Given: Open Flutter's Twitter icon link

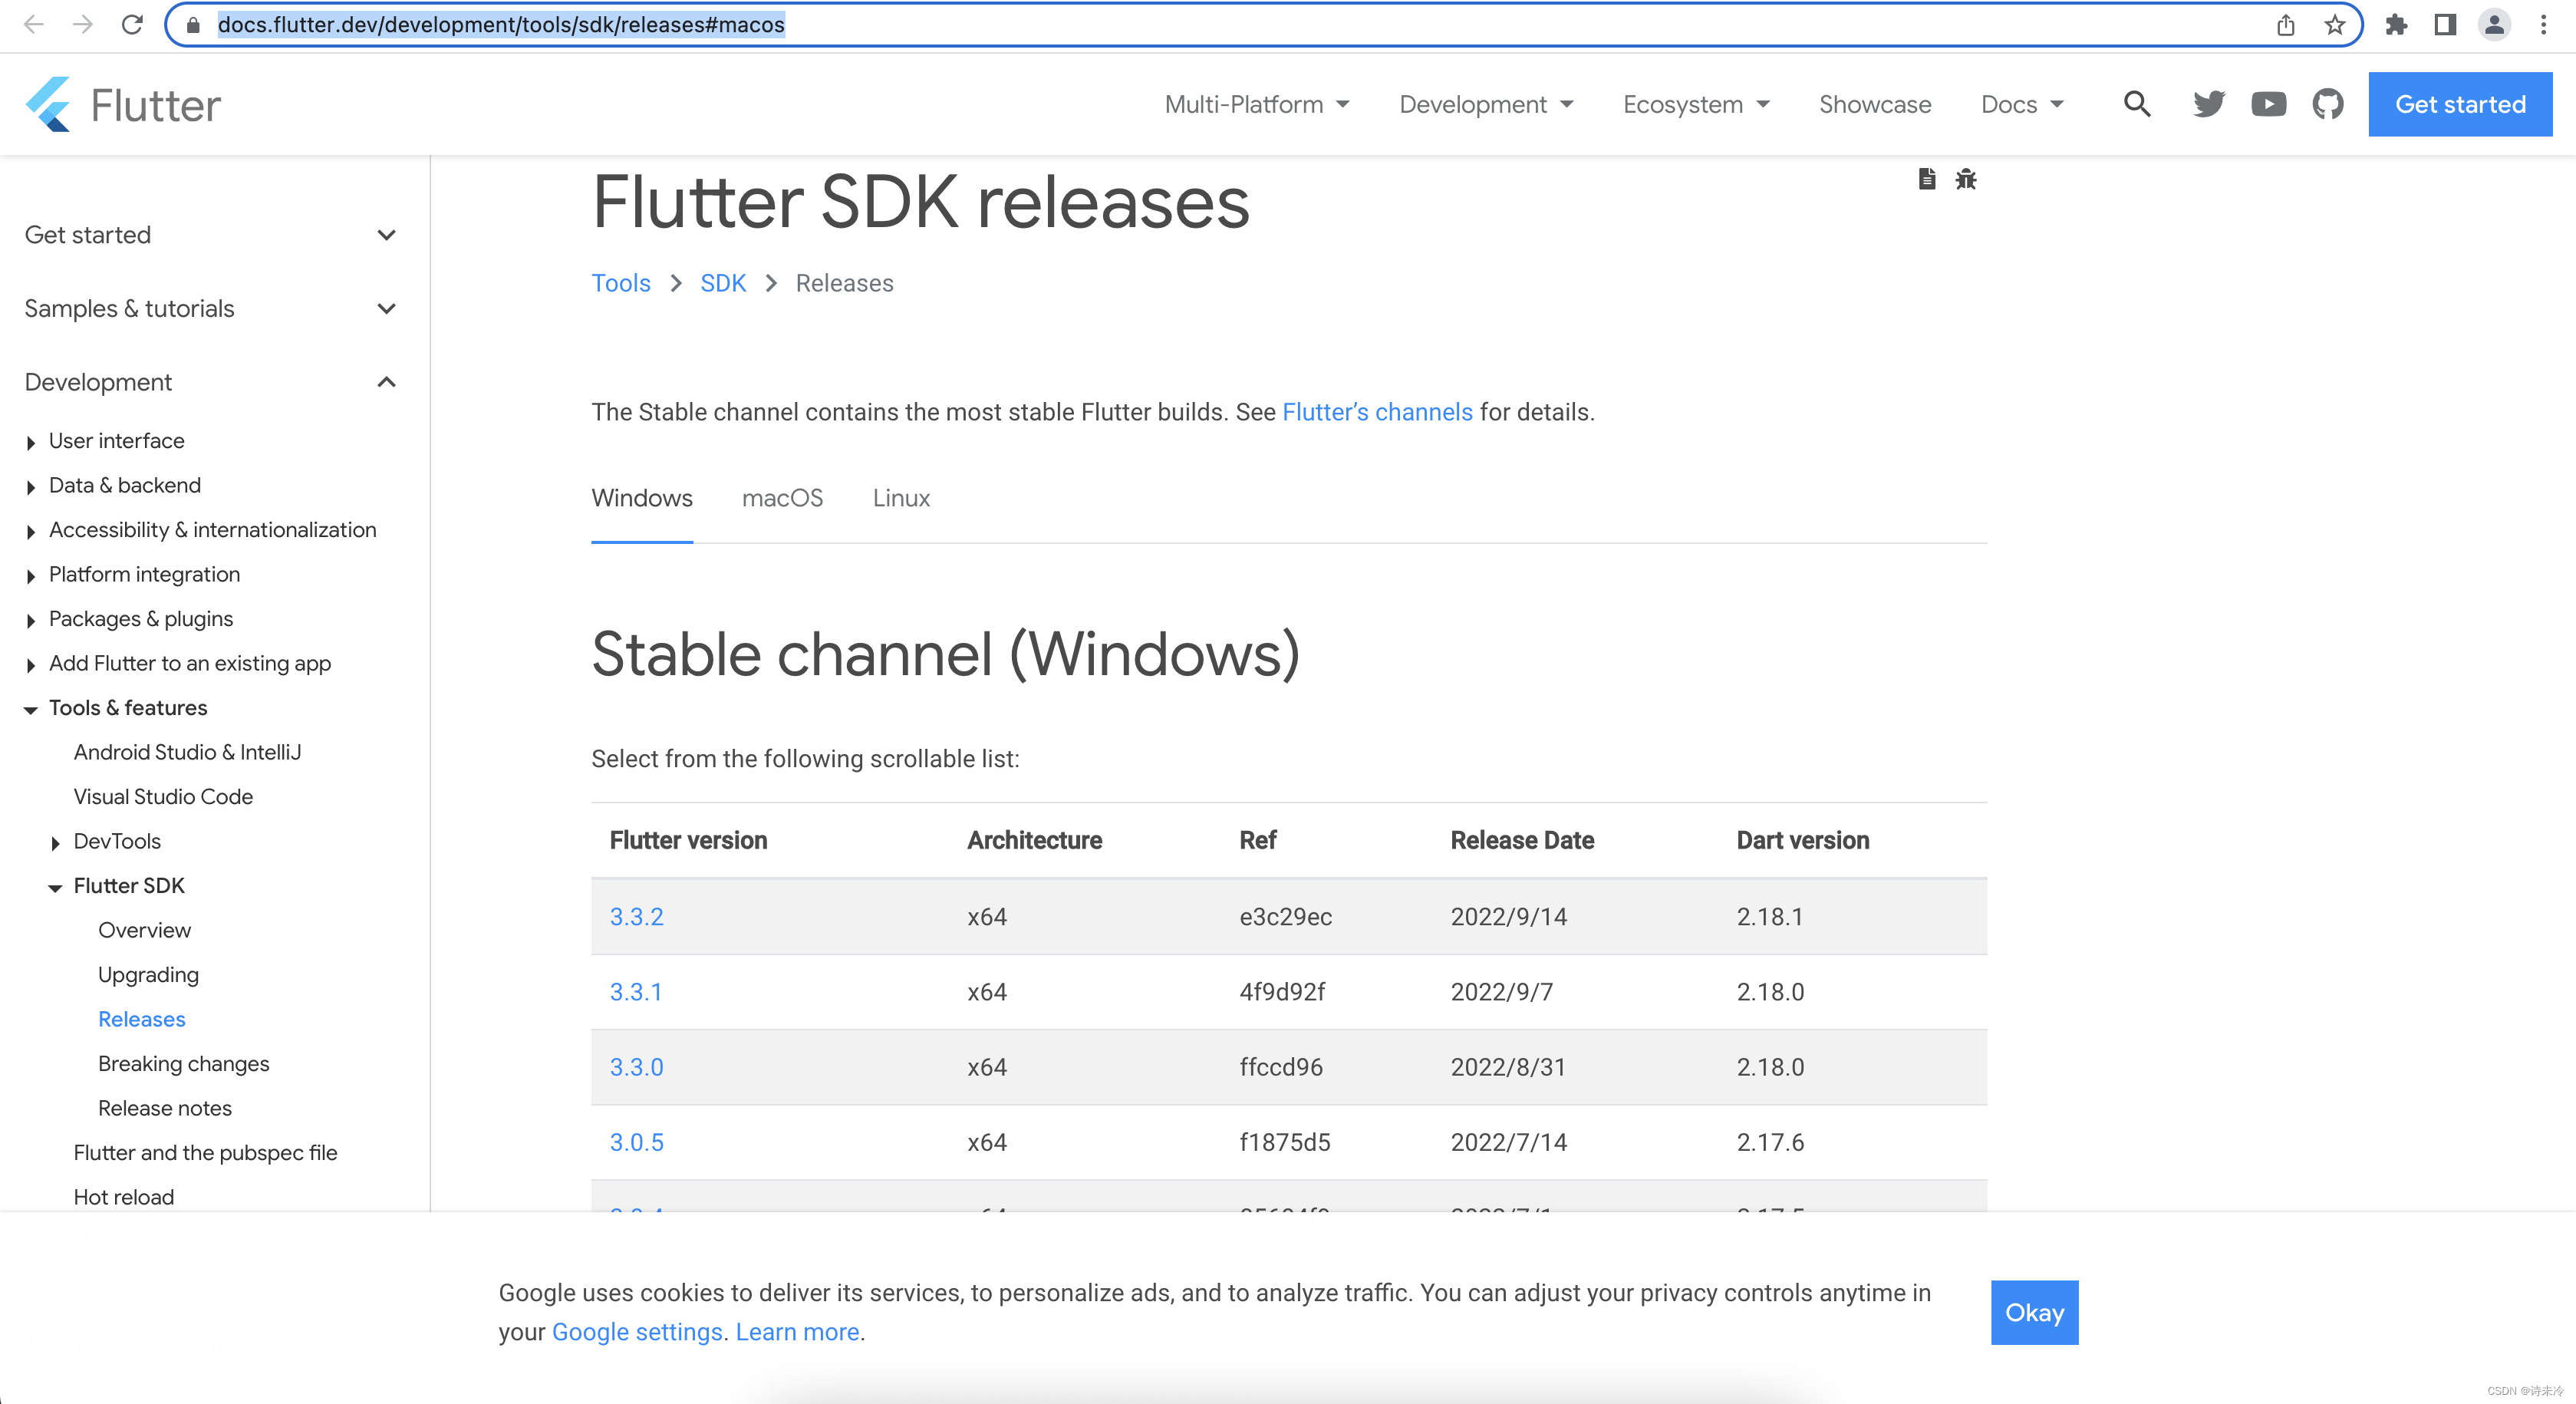Looking at the screenshot, I should click(2209, 104).
